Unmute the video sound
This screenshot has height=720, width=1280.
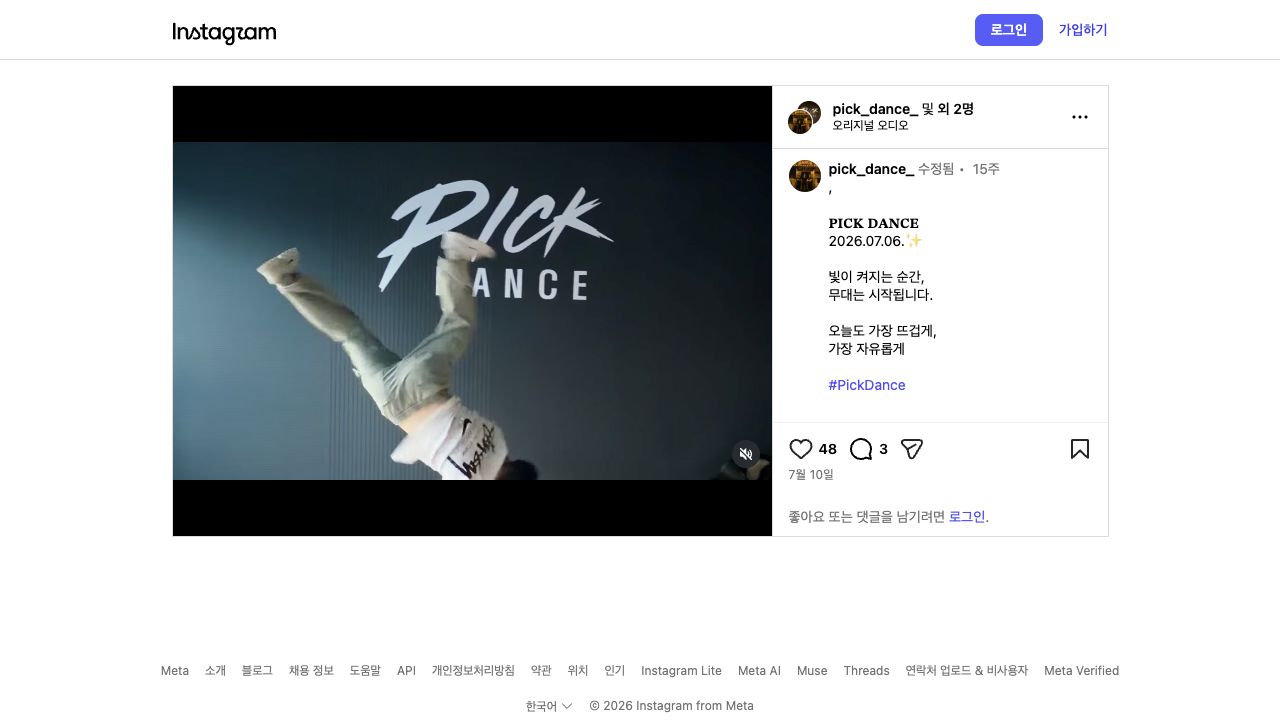(746, 454)
